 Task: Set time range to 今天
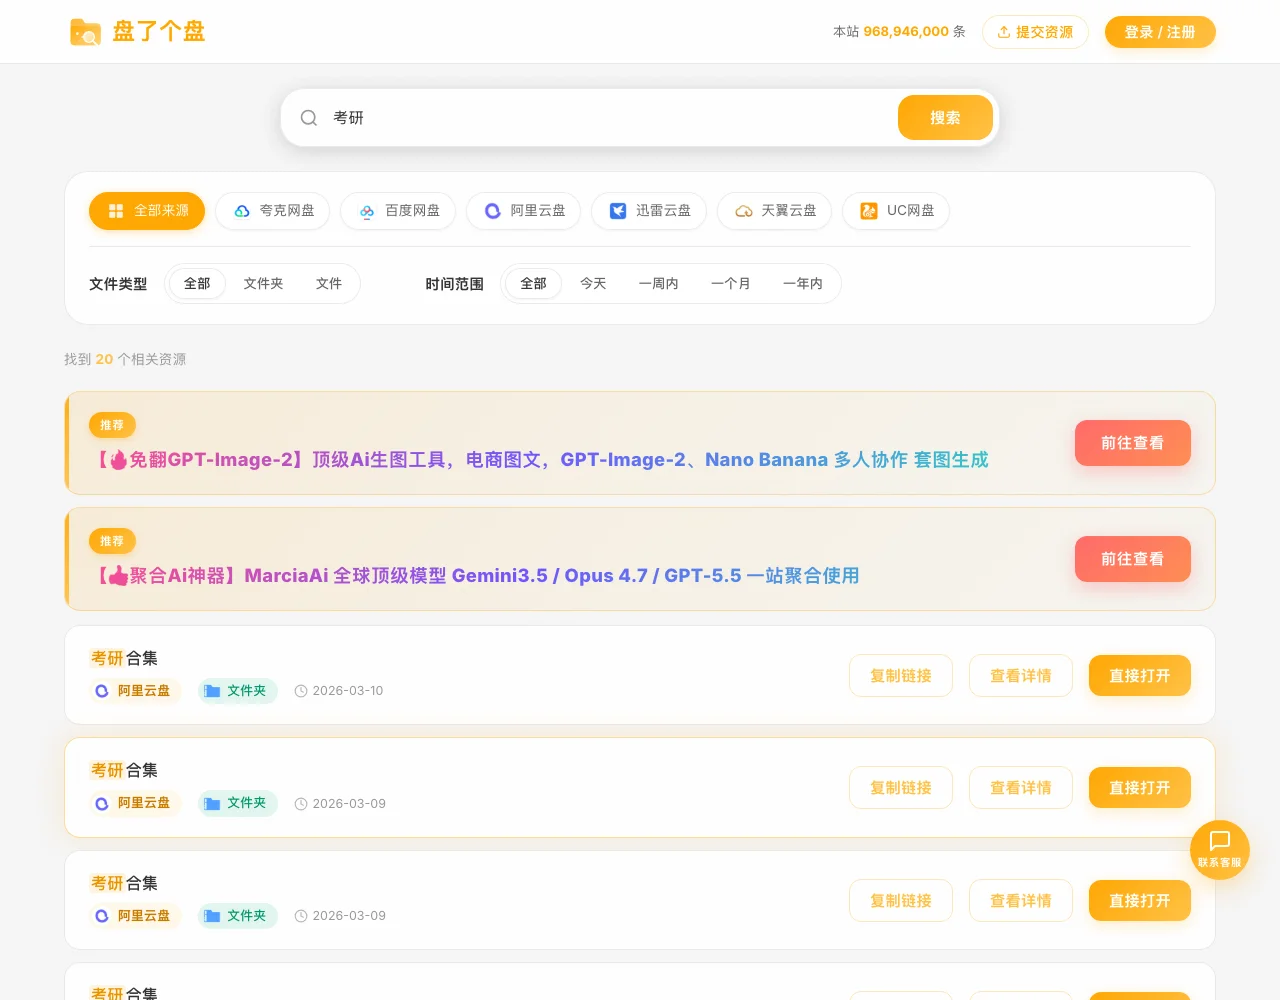(593, 284)
